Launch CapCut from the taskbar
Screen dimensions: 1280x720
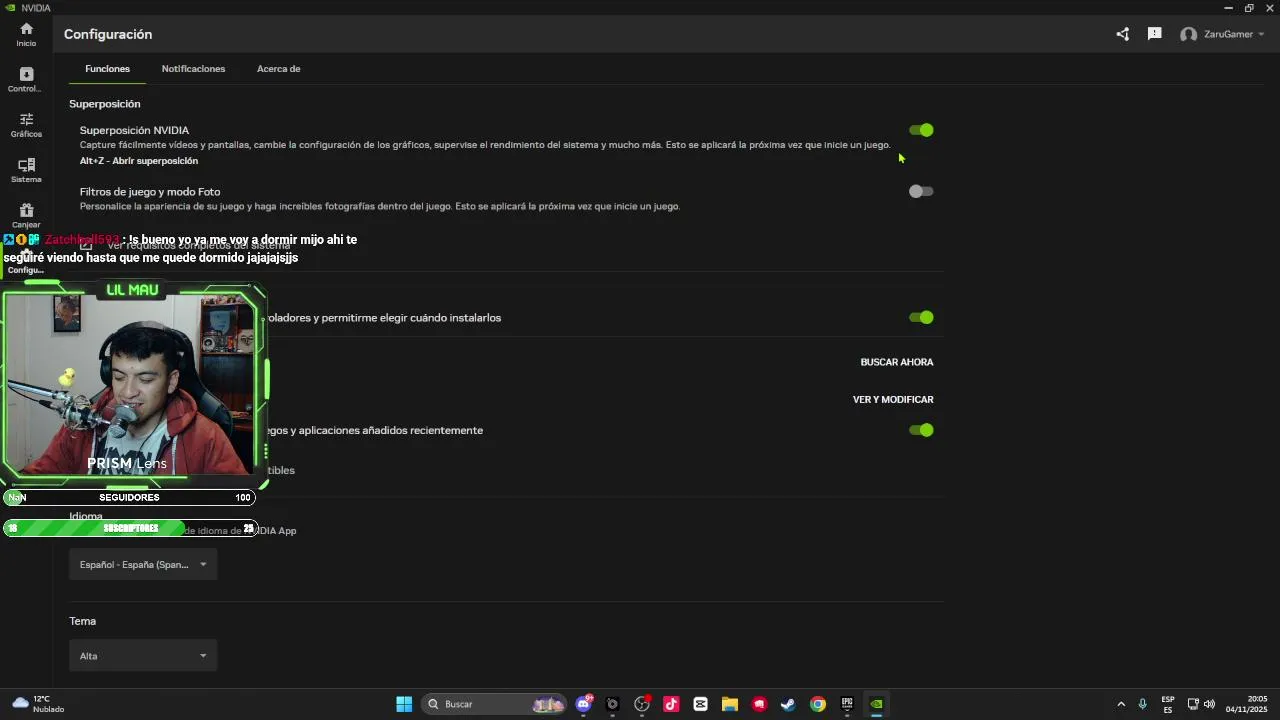(x=700, y=704)
